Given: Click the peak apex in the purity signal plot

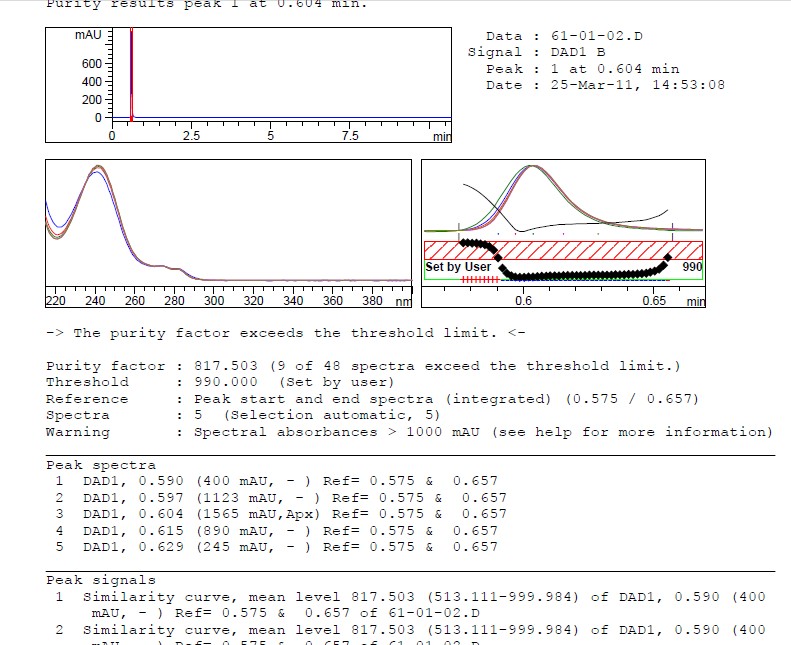Looking at the screenshot, I should coord(532,167).
